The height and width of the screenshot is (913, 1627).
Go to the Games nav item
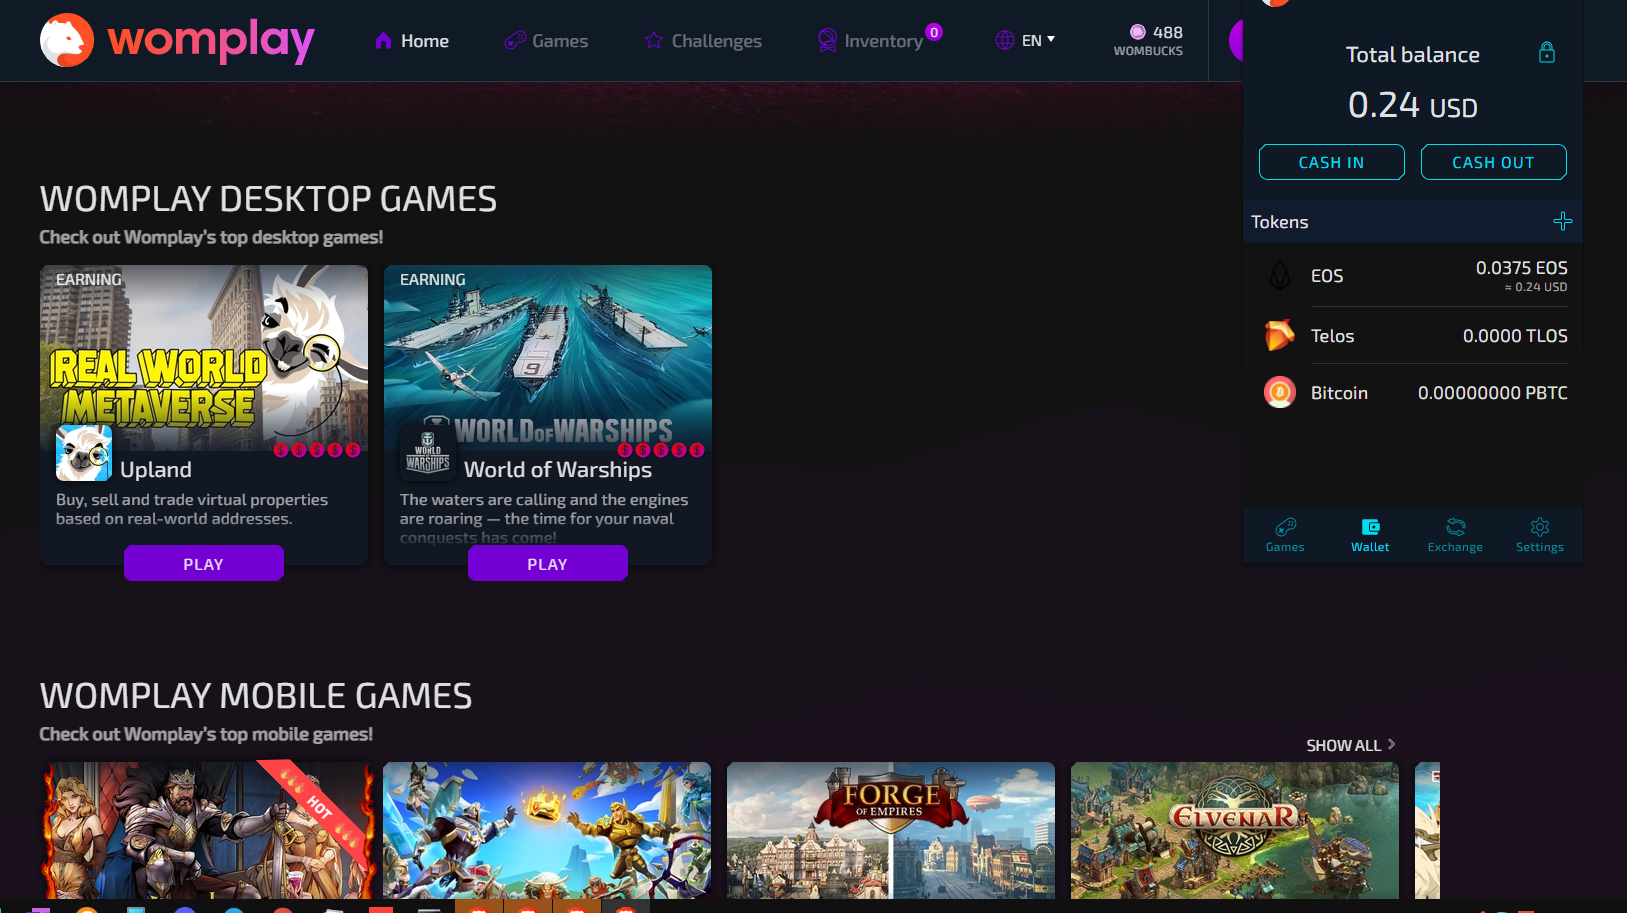546,41
